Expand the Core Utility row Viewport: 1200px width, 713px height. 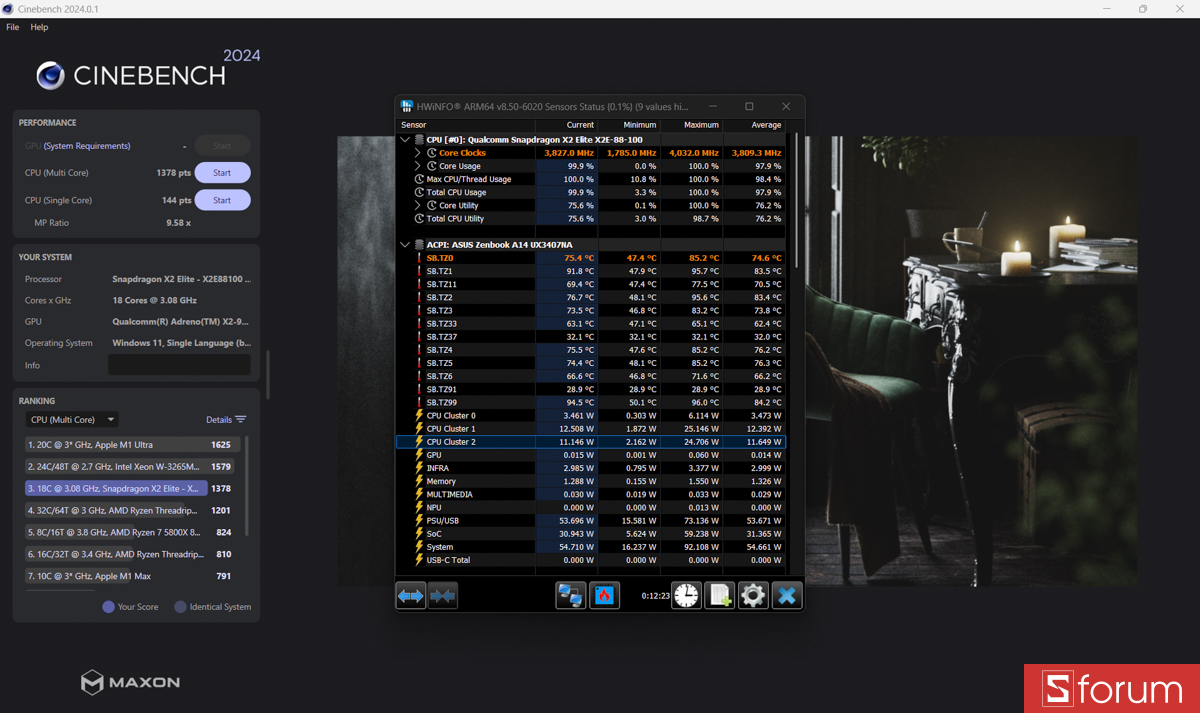pyautogui.click(x=418, y=205)
